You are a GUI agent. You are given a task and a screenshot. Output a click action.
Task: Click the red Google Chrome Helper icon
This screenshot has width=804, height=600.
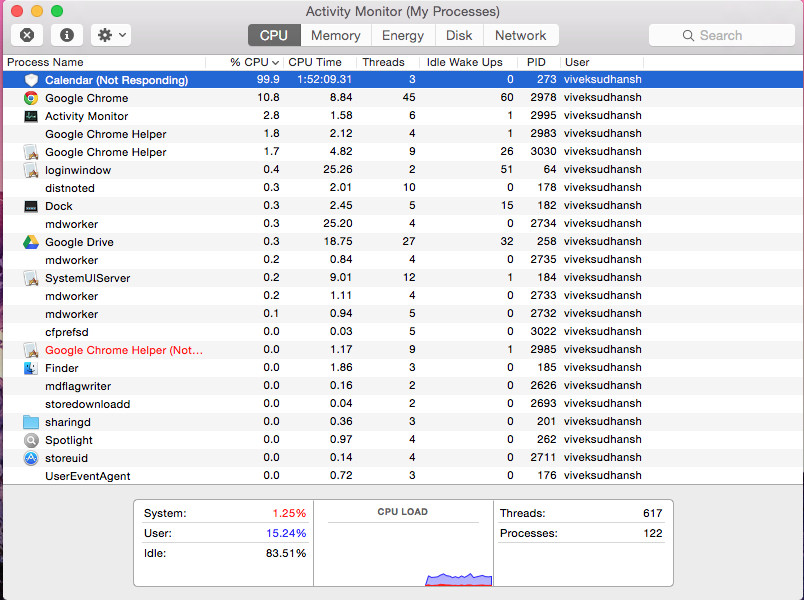(31, 350)
